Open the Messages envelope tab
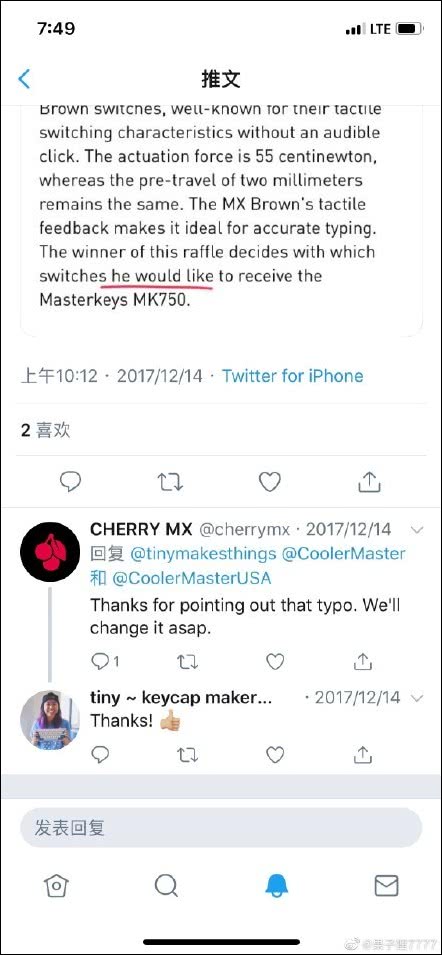The width and height of the screenshot is (442, 955). coord(386,886)
